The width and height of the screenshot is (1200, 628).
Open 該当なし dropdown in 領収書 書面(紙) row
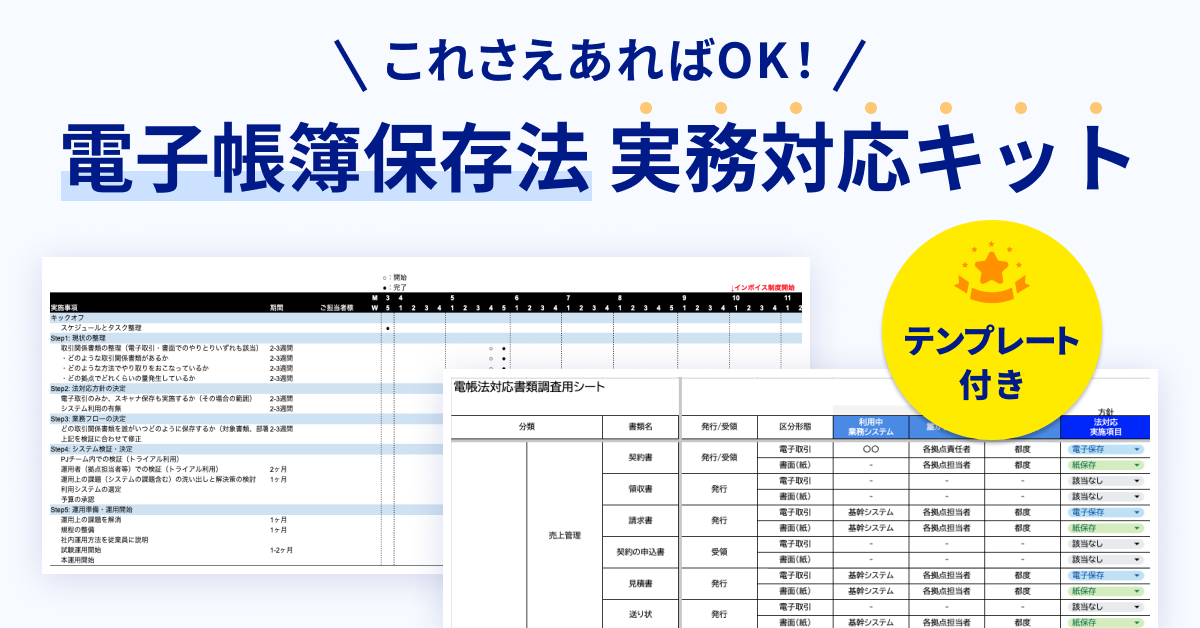[x=1104, y=496]
